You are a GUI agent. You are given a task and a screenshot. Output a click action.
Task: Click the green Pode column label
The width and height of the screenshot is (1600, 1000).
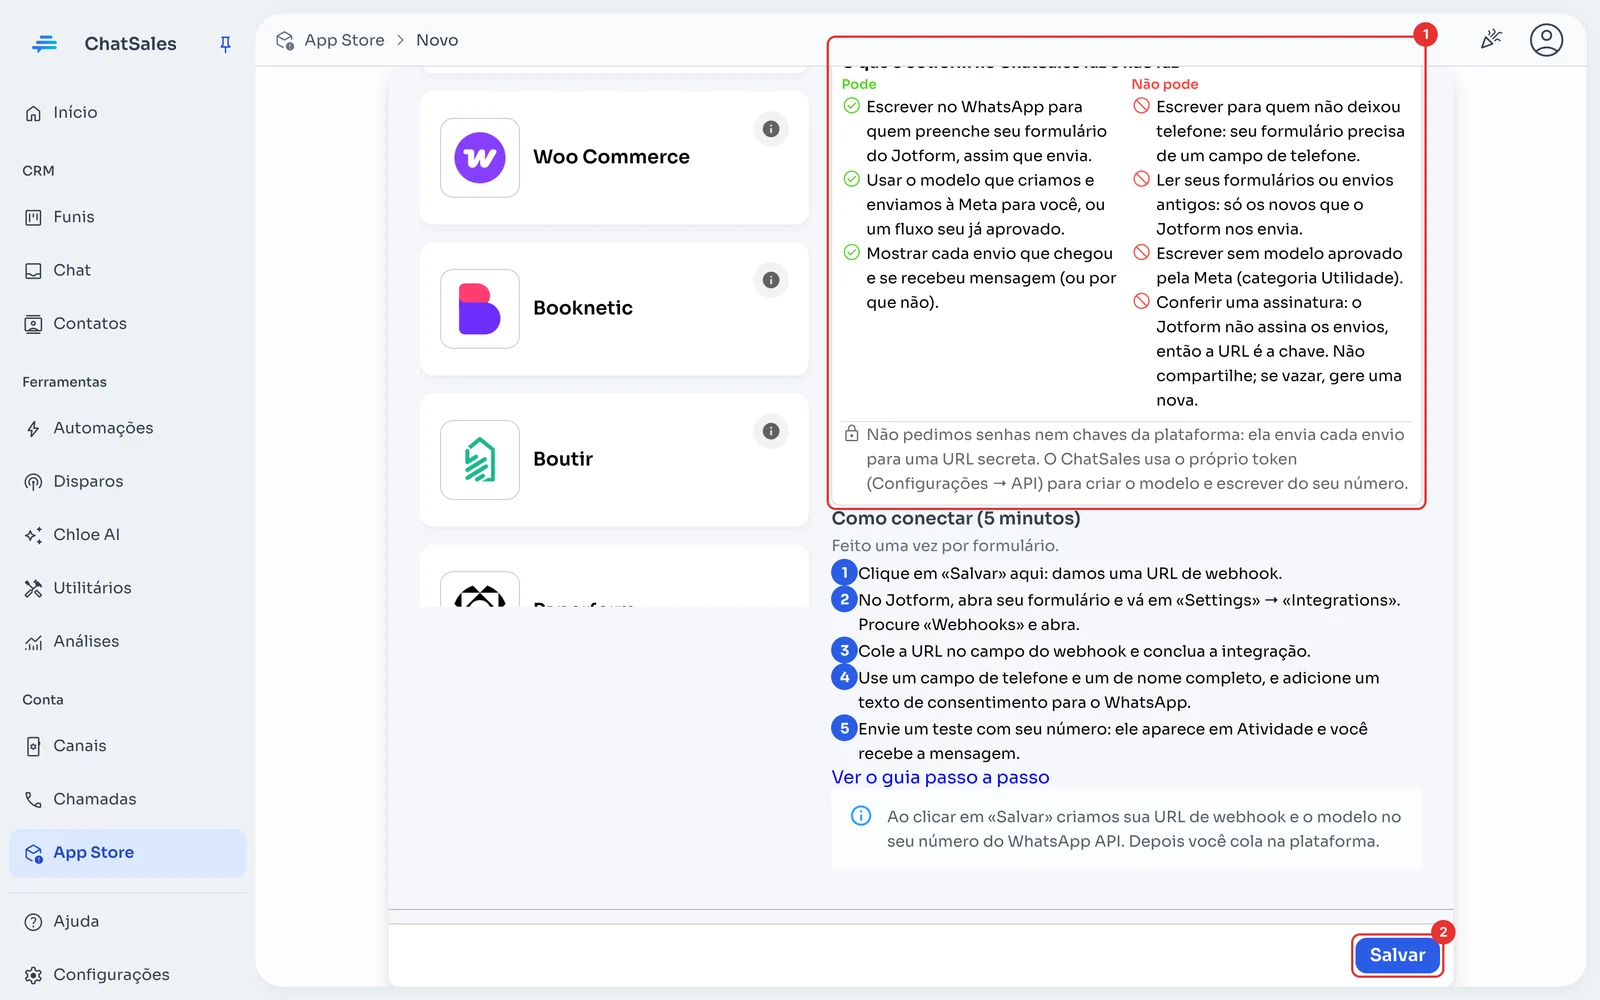click(859, 84)
